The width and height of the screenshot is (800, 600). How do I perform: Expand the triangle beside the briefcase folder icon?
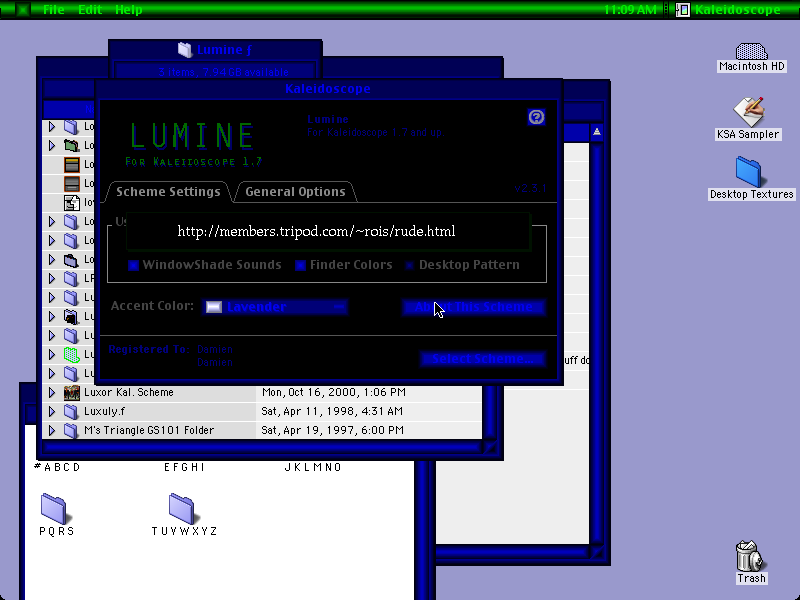52,260
